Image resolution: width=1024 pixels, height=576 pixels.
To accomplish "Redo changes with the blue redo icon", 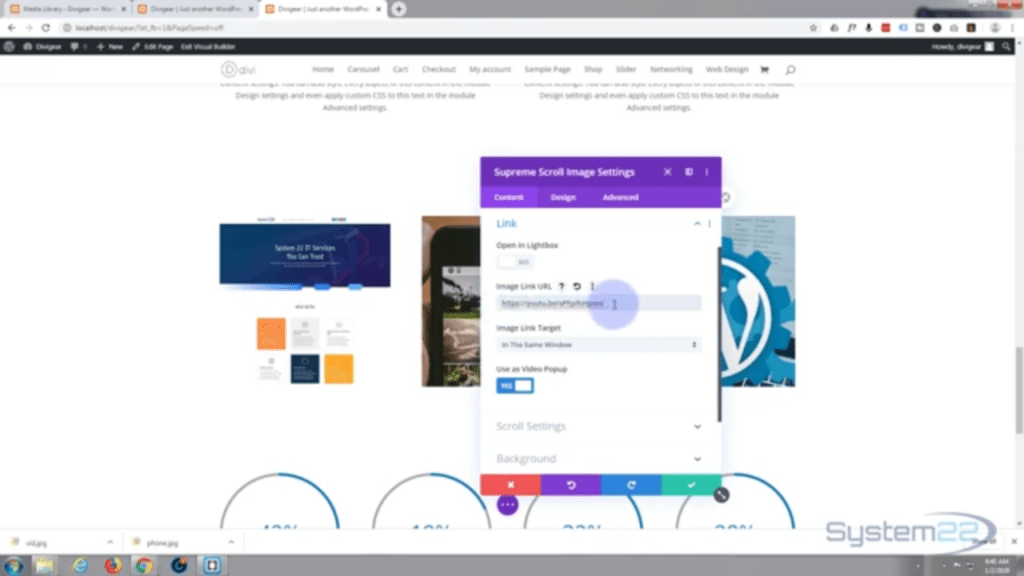I will click(630, 484).
